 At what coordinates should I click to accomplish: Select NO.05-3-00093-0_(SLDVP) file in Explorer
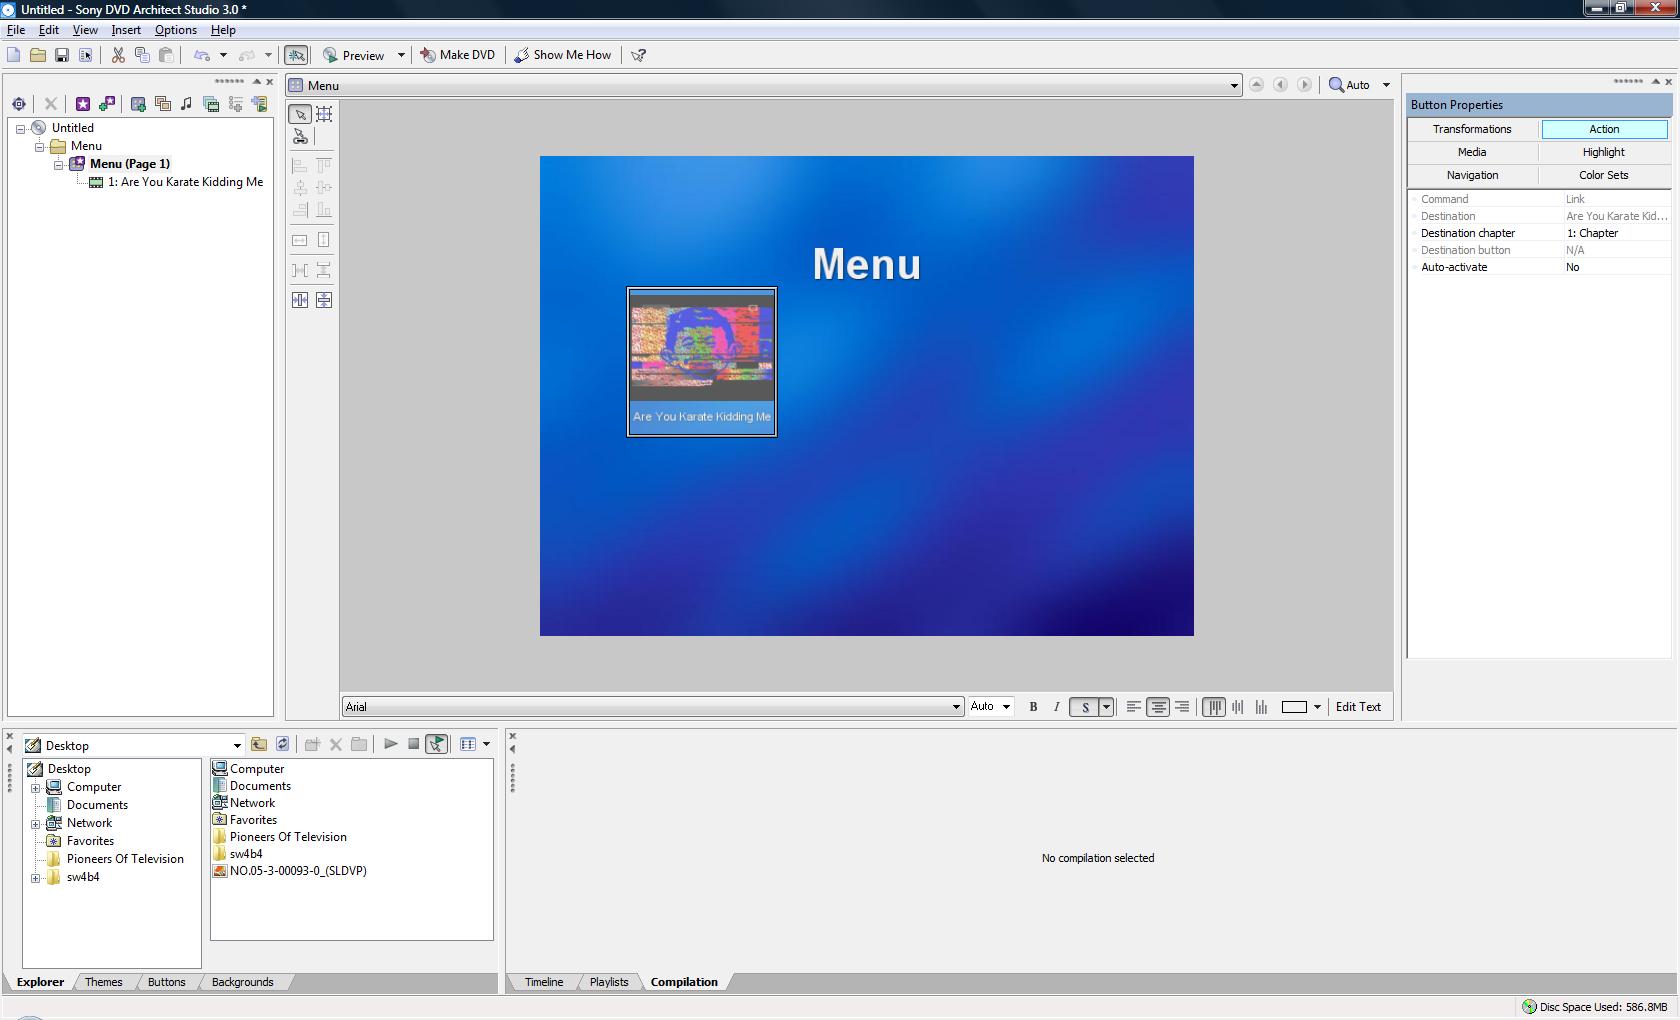[290, 871]
